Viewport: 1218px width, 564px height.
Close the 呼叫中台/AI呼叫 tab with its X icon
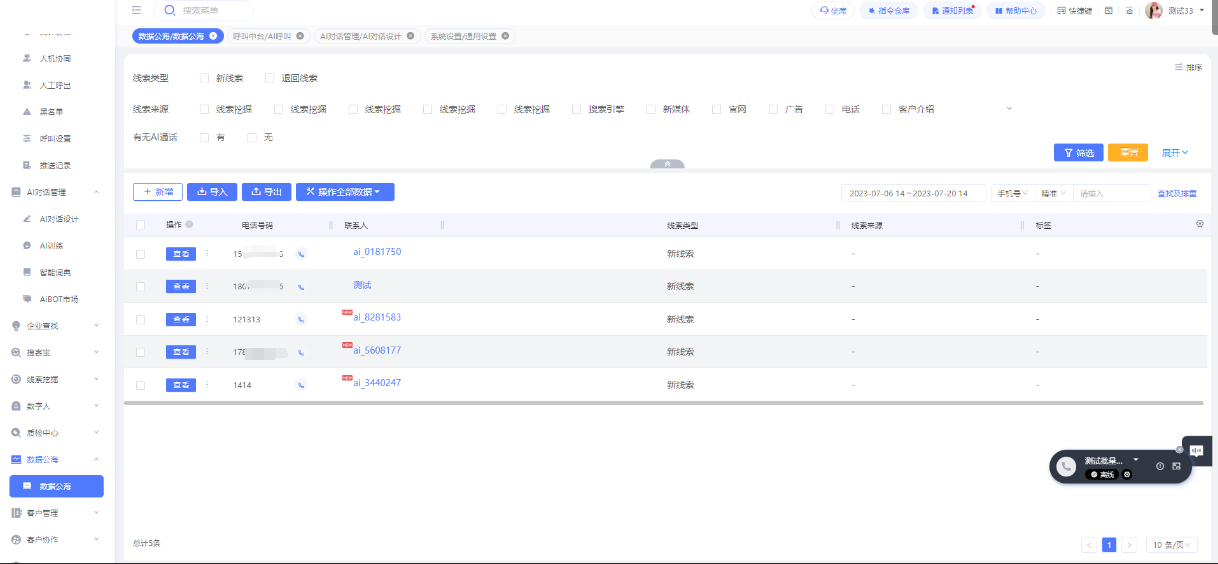[x=300, y=36]
